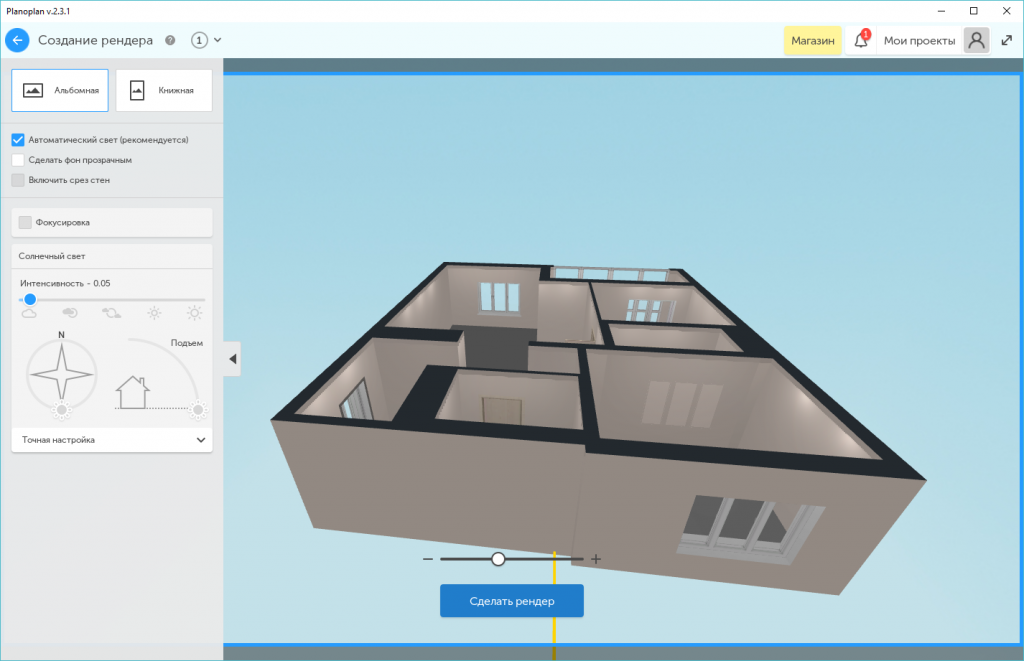The height and width of the screenshot is (661, 1024).
Task: Open the help question mark icon
Action: pos(170,41)
